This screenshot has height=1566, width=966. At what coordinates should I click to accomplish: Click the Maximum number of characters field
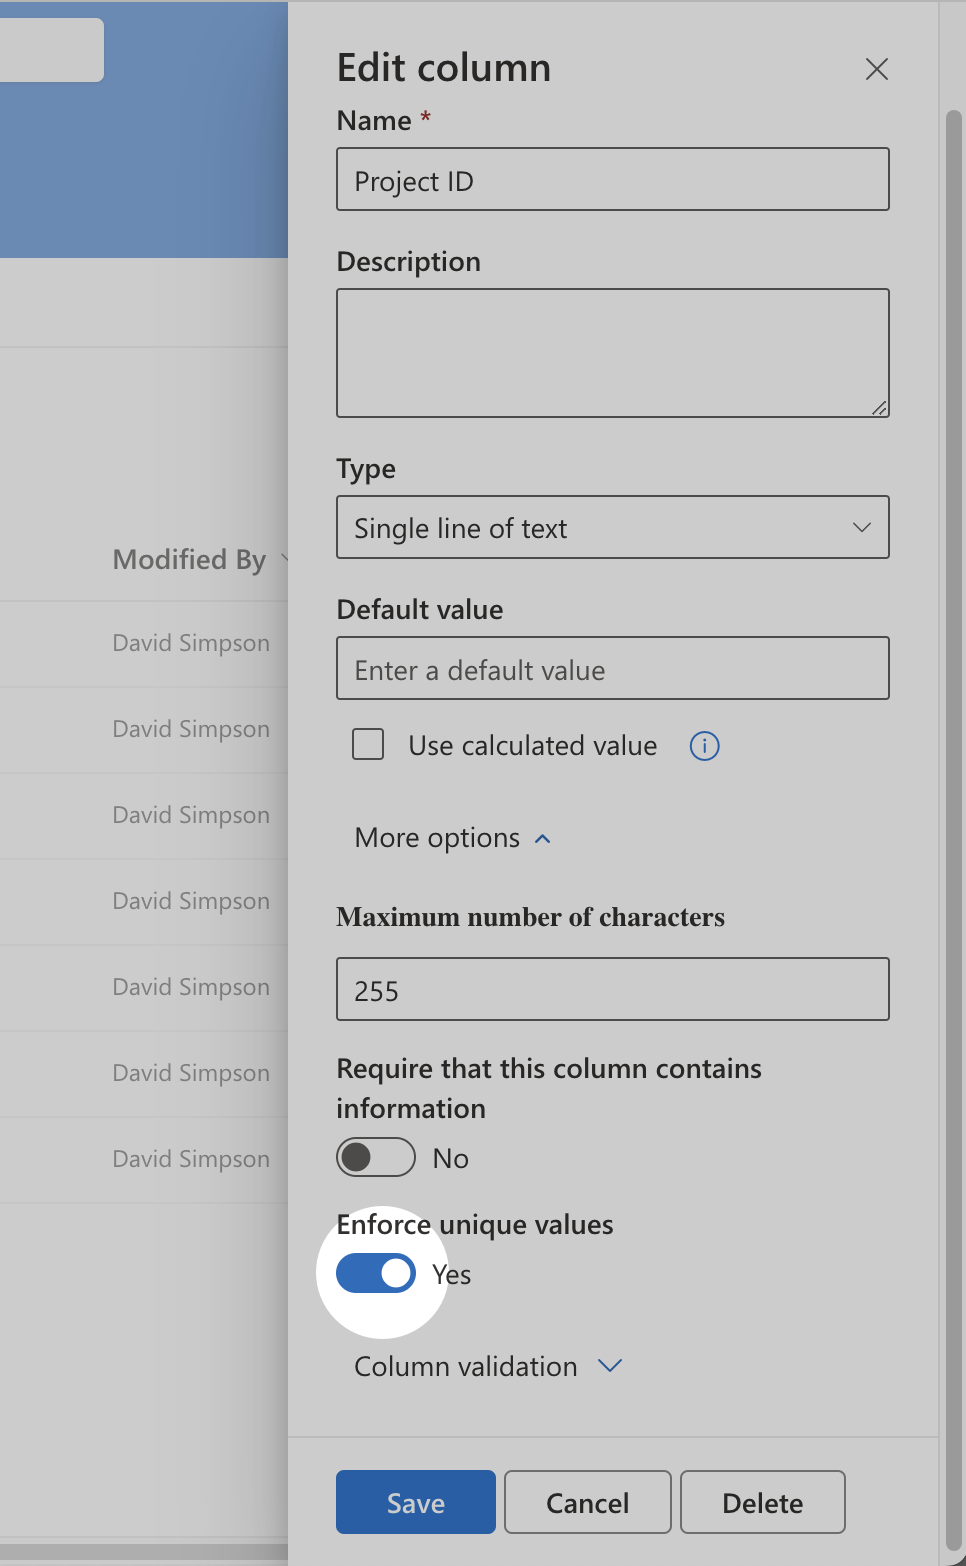tap(613, 990)
